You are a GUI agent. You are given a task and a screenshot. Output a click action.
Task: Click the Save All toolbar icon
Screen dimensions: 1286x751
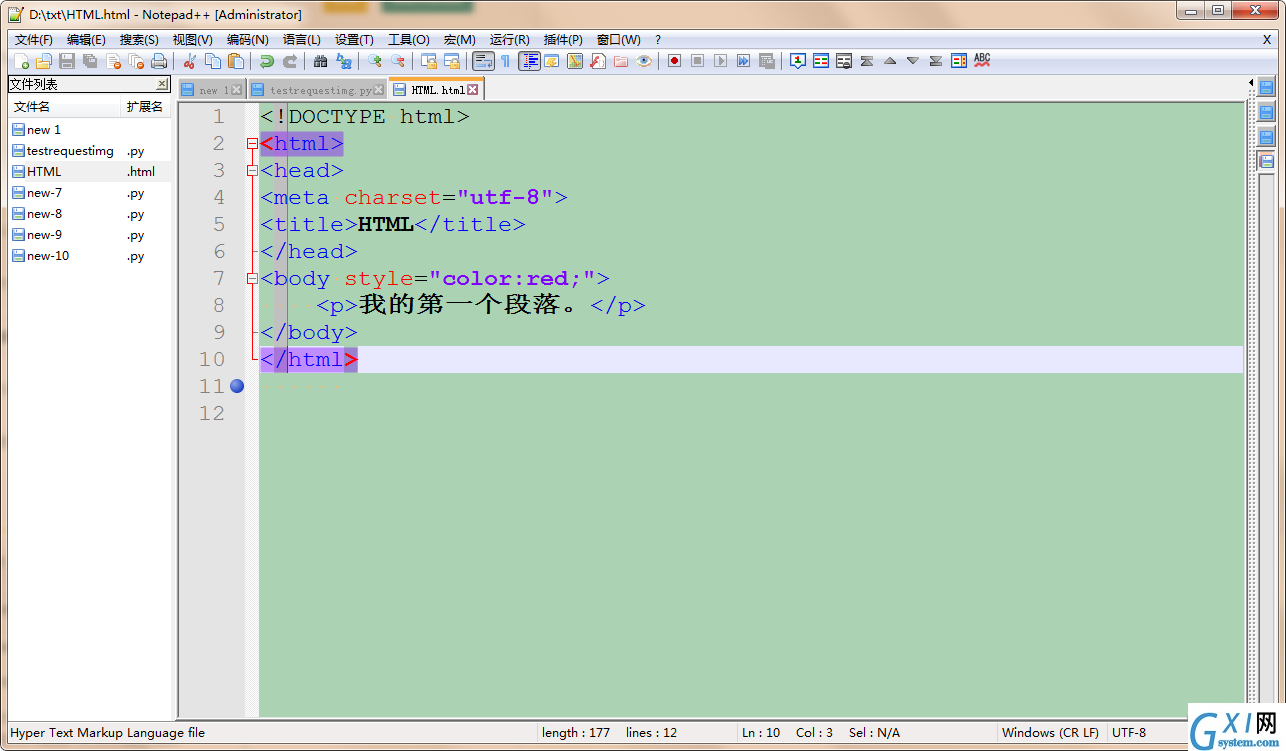click(x=89, y=61)
